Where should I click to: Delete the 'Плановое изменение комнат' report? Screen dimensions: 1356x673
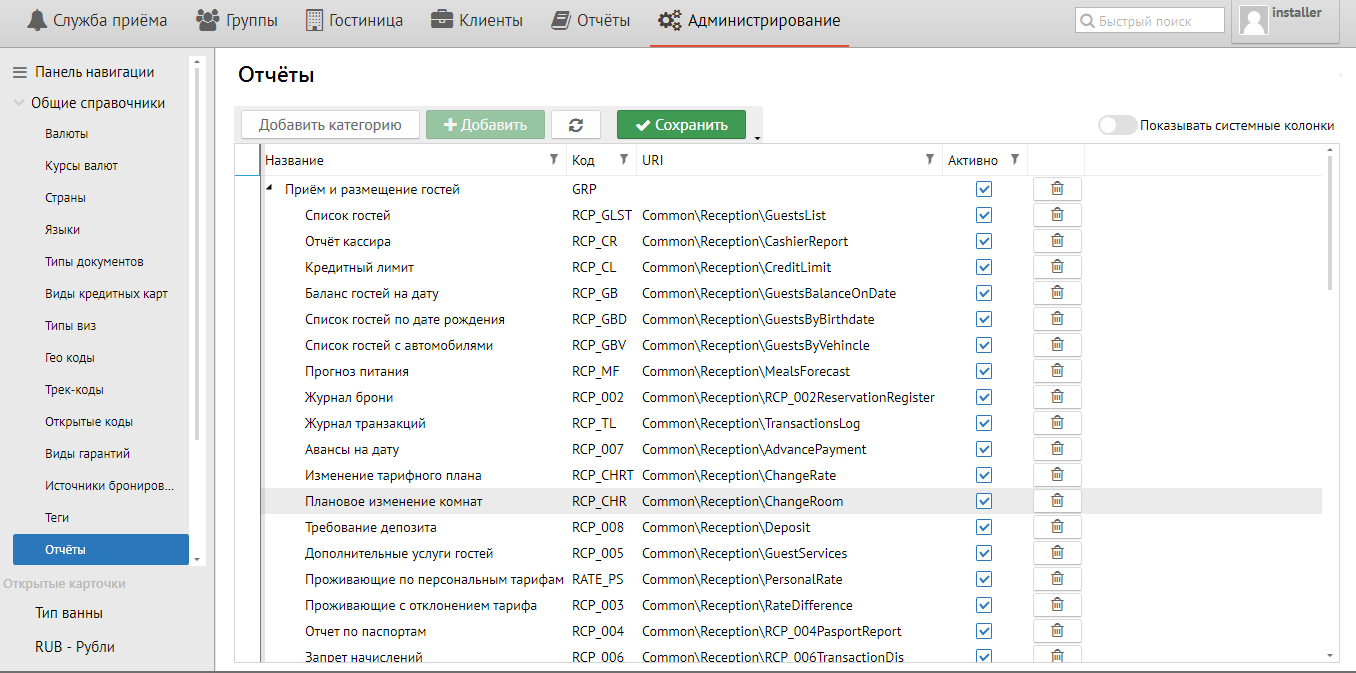[1057, 501]
